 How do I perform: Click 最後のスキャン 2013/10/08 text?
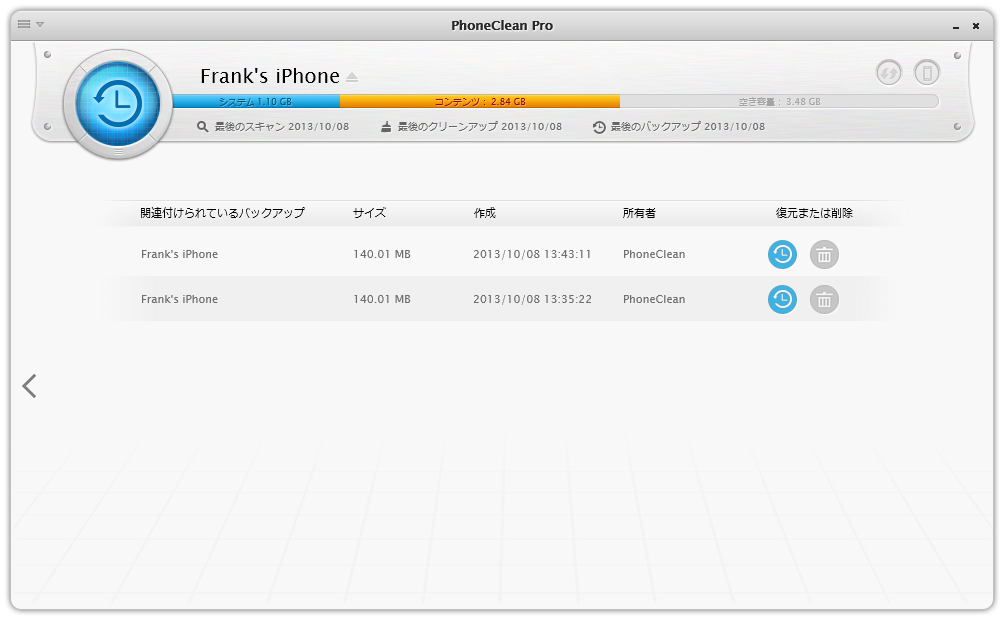[282, 127]
